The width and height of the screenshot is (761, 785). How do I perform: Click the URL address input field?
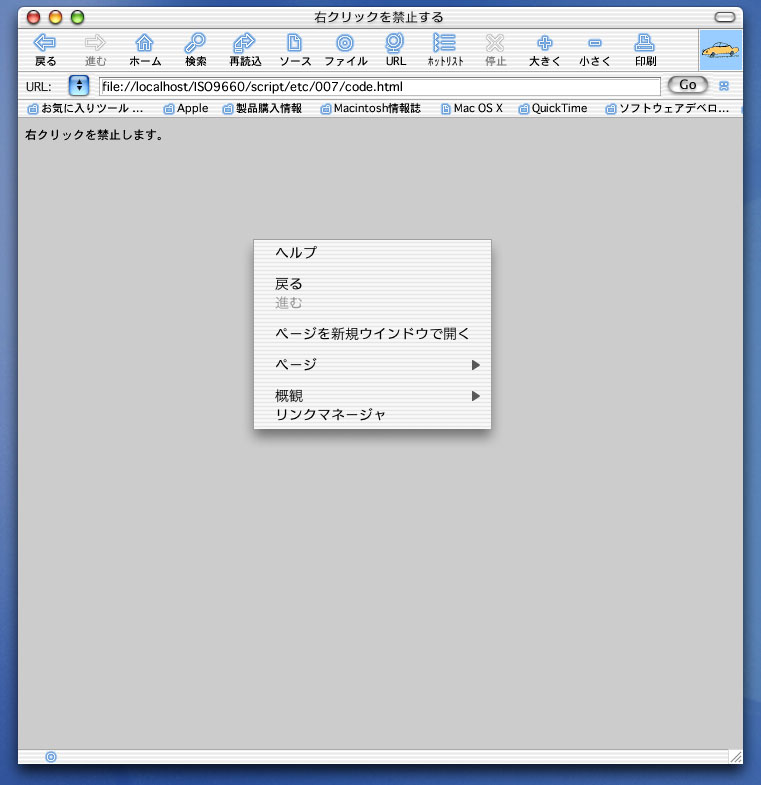click(379, 87)
